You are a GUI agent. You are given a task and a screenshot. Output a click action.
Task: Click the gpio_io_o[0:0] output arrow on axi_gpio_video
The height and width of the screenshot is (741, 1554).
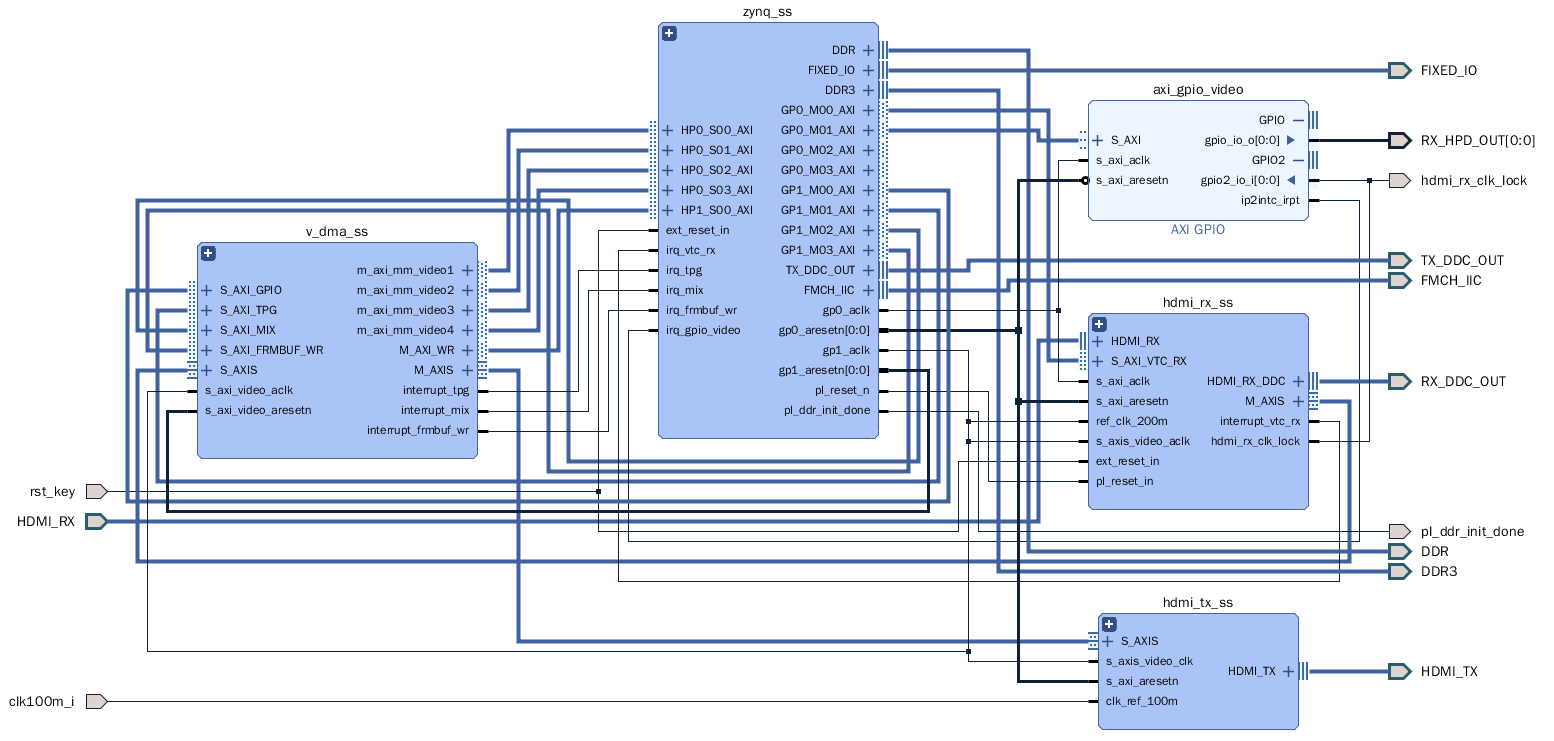[x=1290, y=140]
